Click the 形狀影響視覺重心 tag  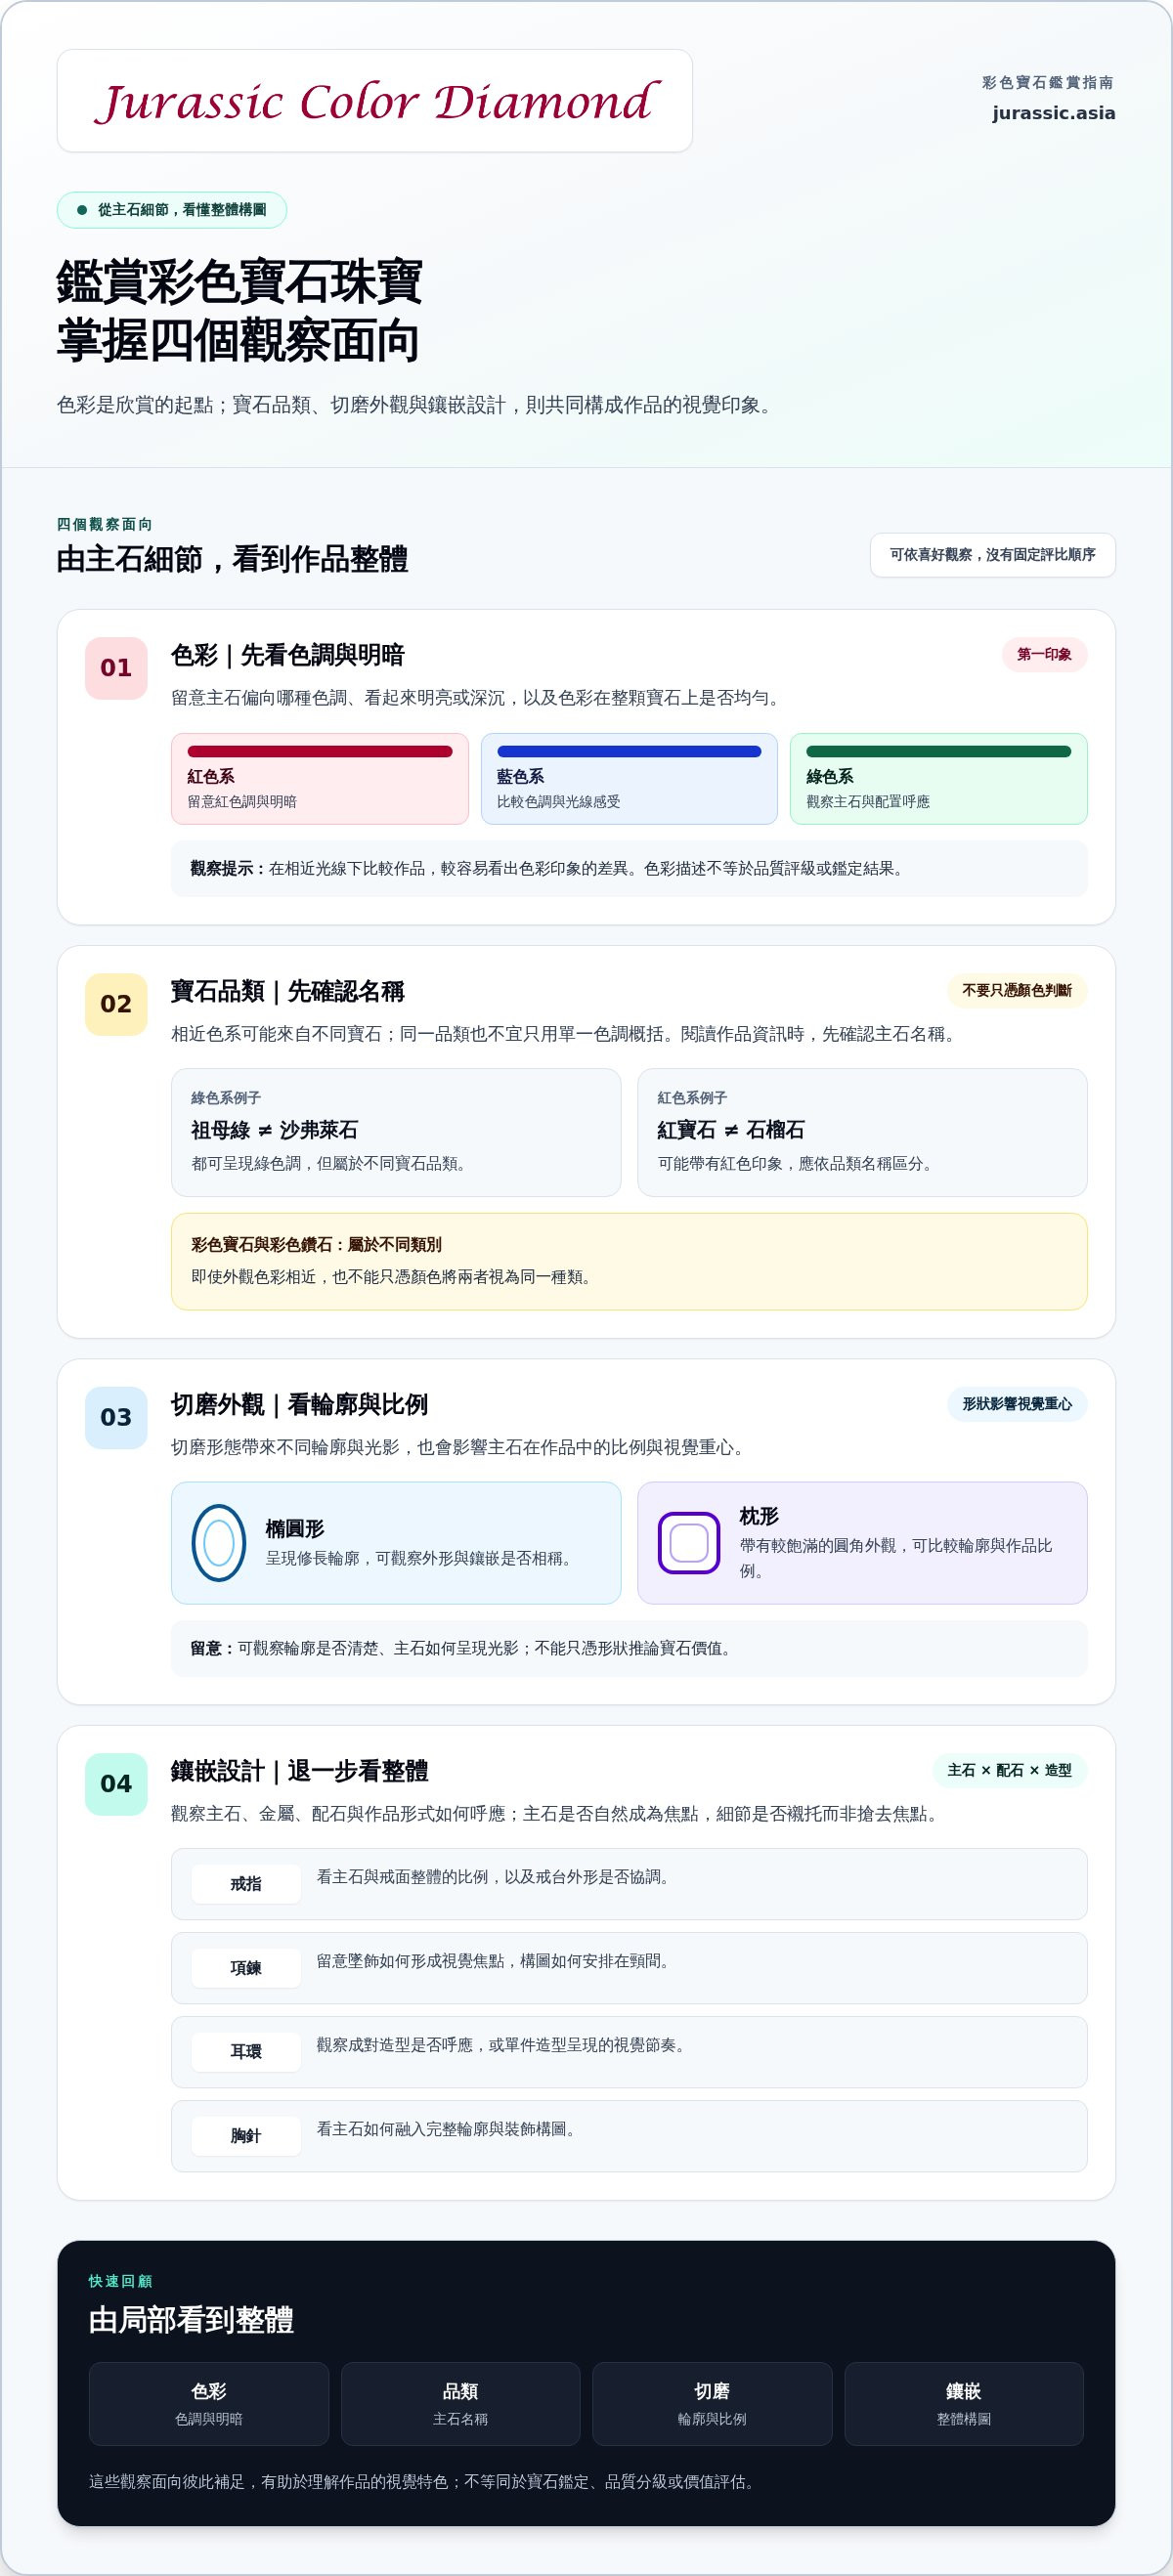[x=1016, y=1404]
